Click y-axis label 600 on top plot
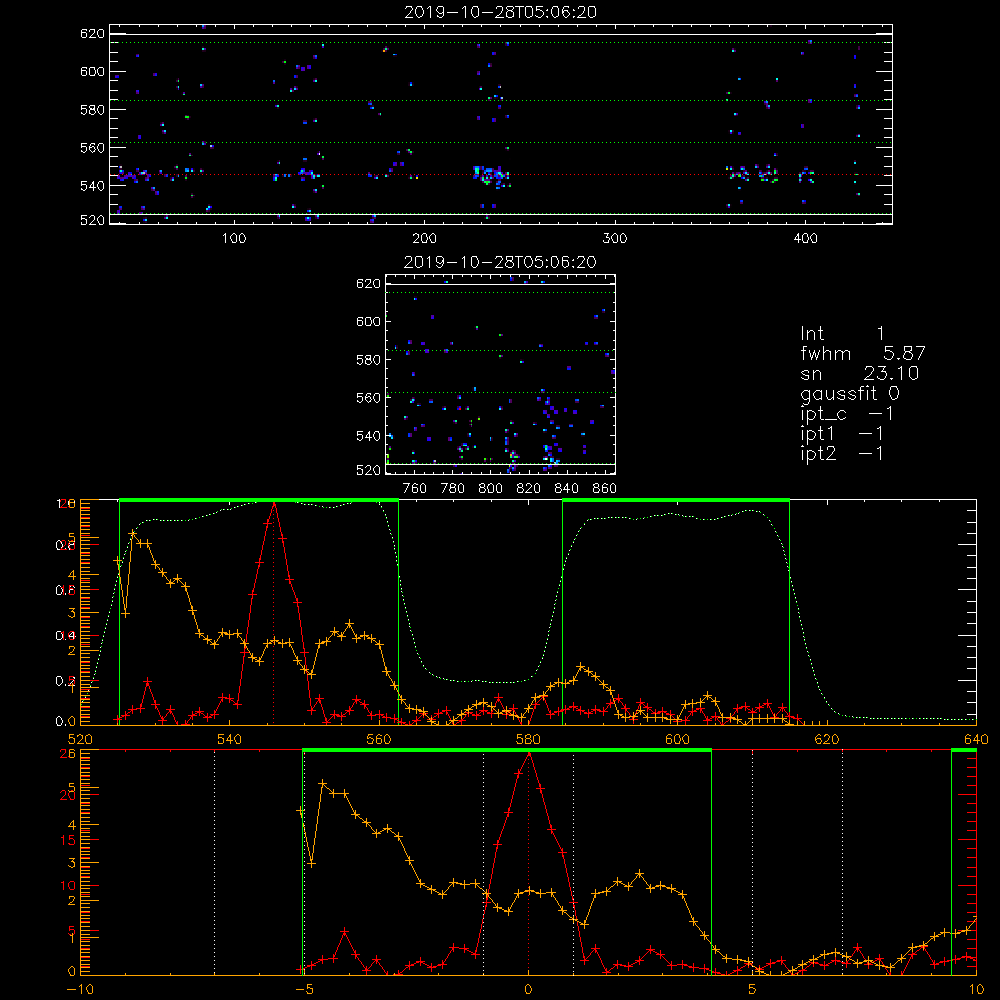This screenshot has width=1000, height=1000. 92,71
